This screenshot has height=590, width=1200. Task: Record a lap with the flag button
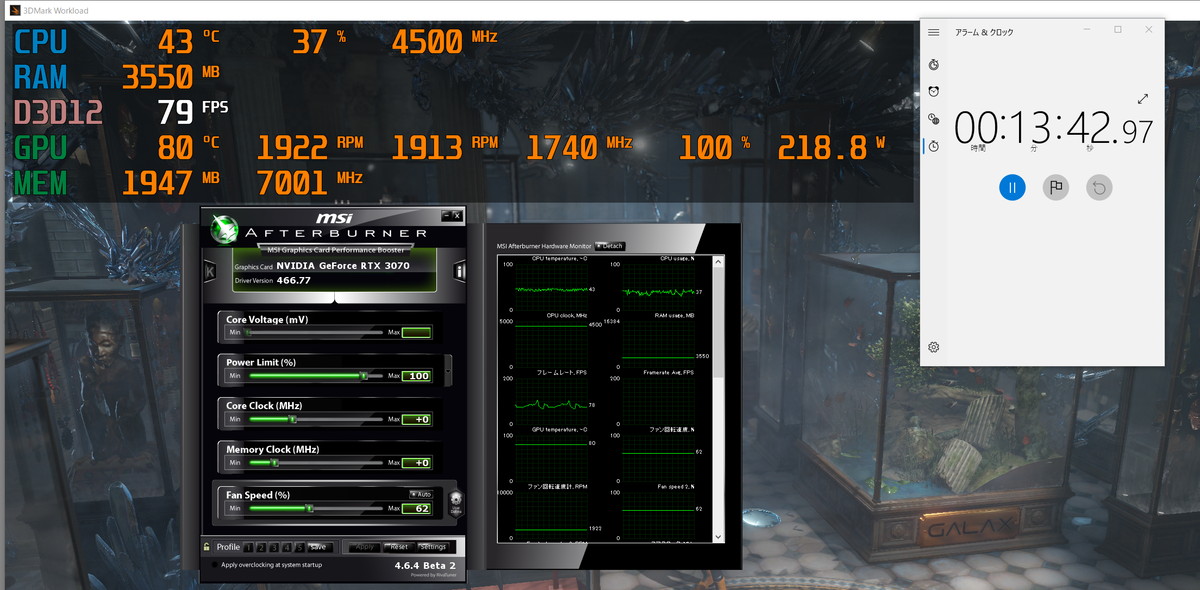(x=1056, y=187)
